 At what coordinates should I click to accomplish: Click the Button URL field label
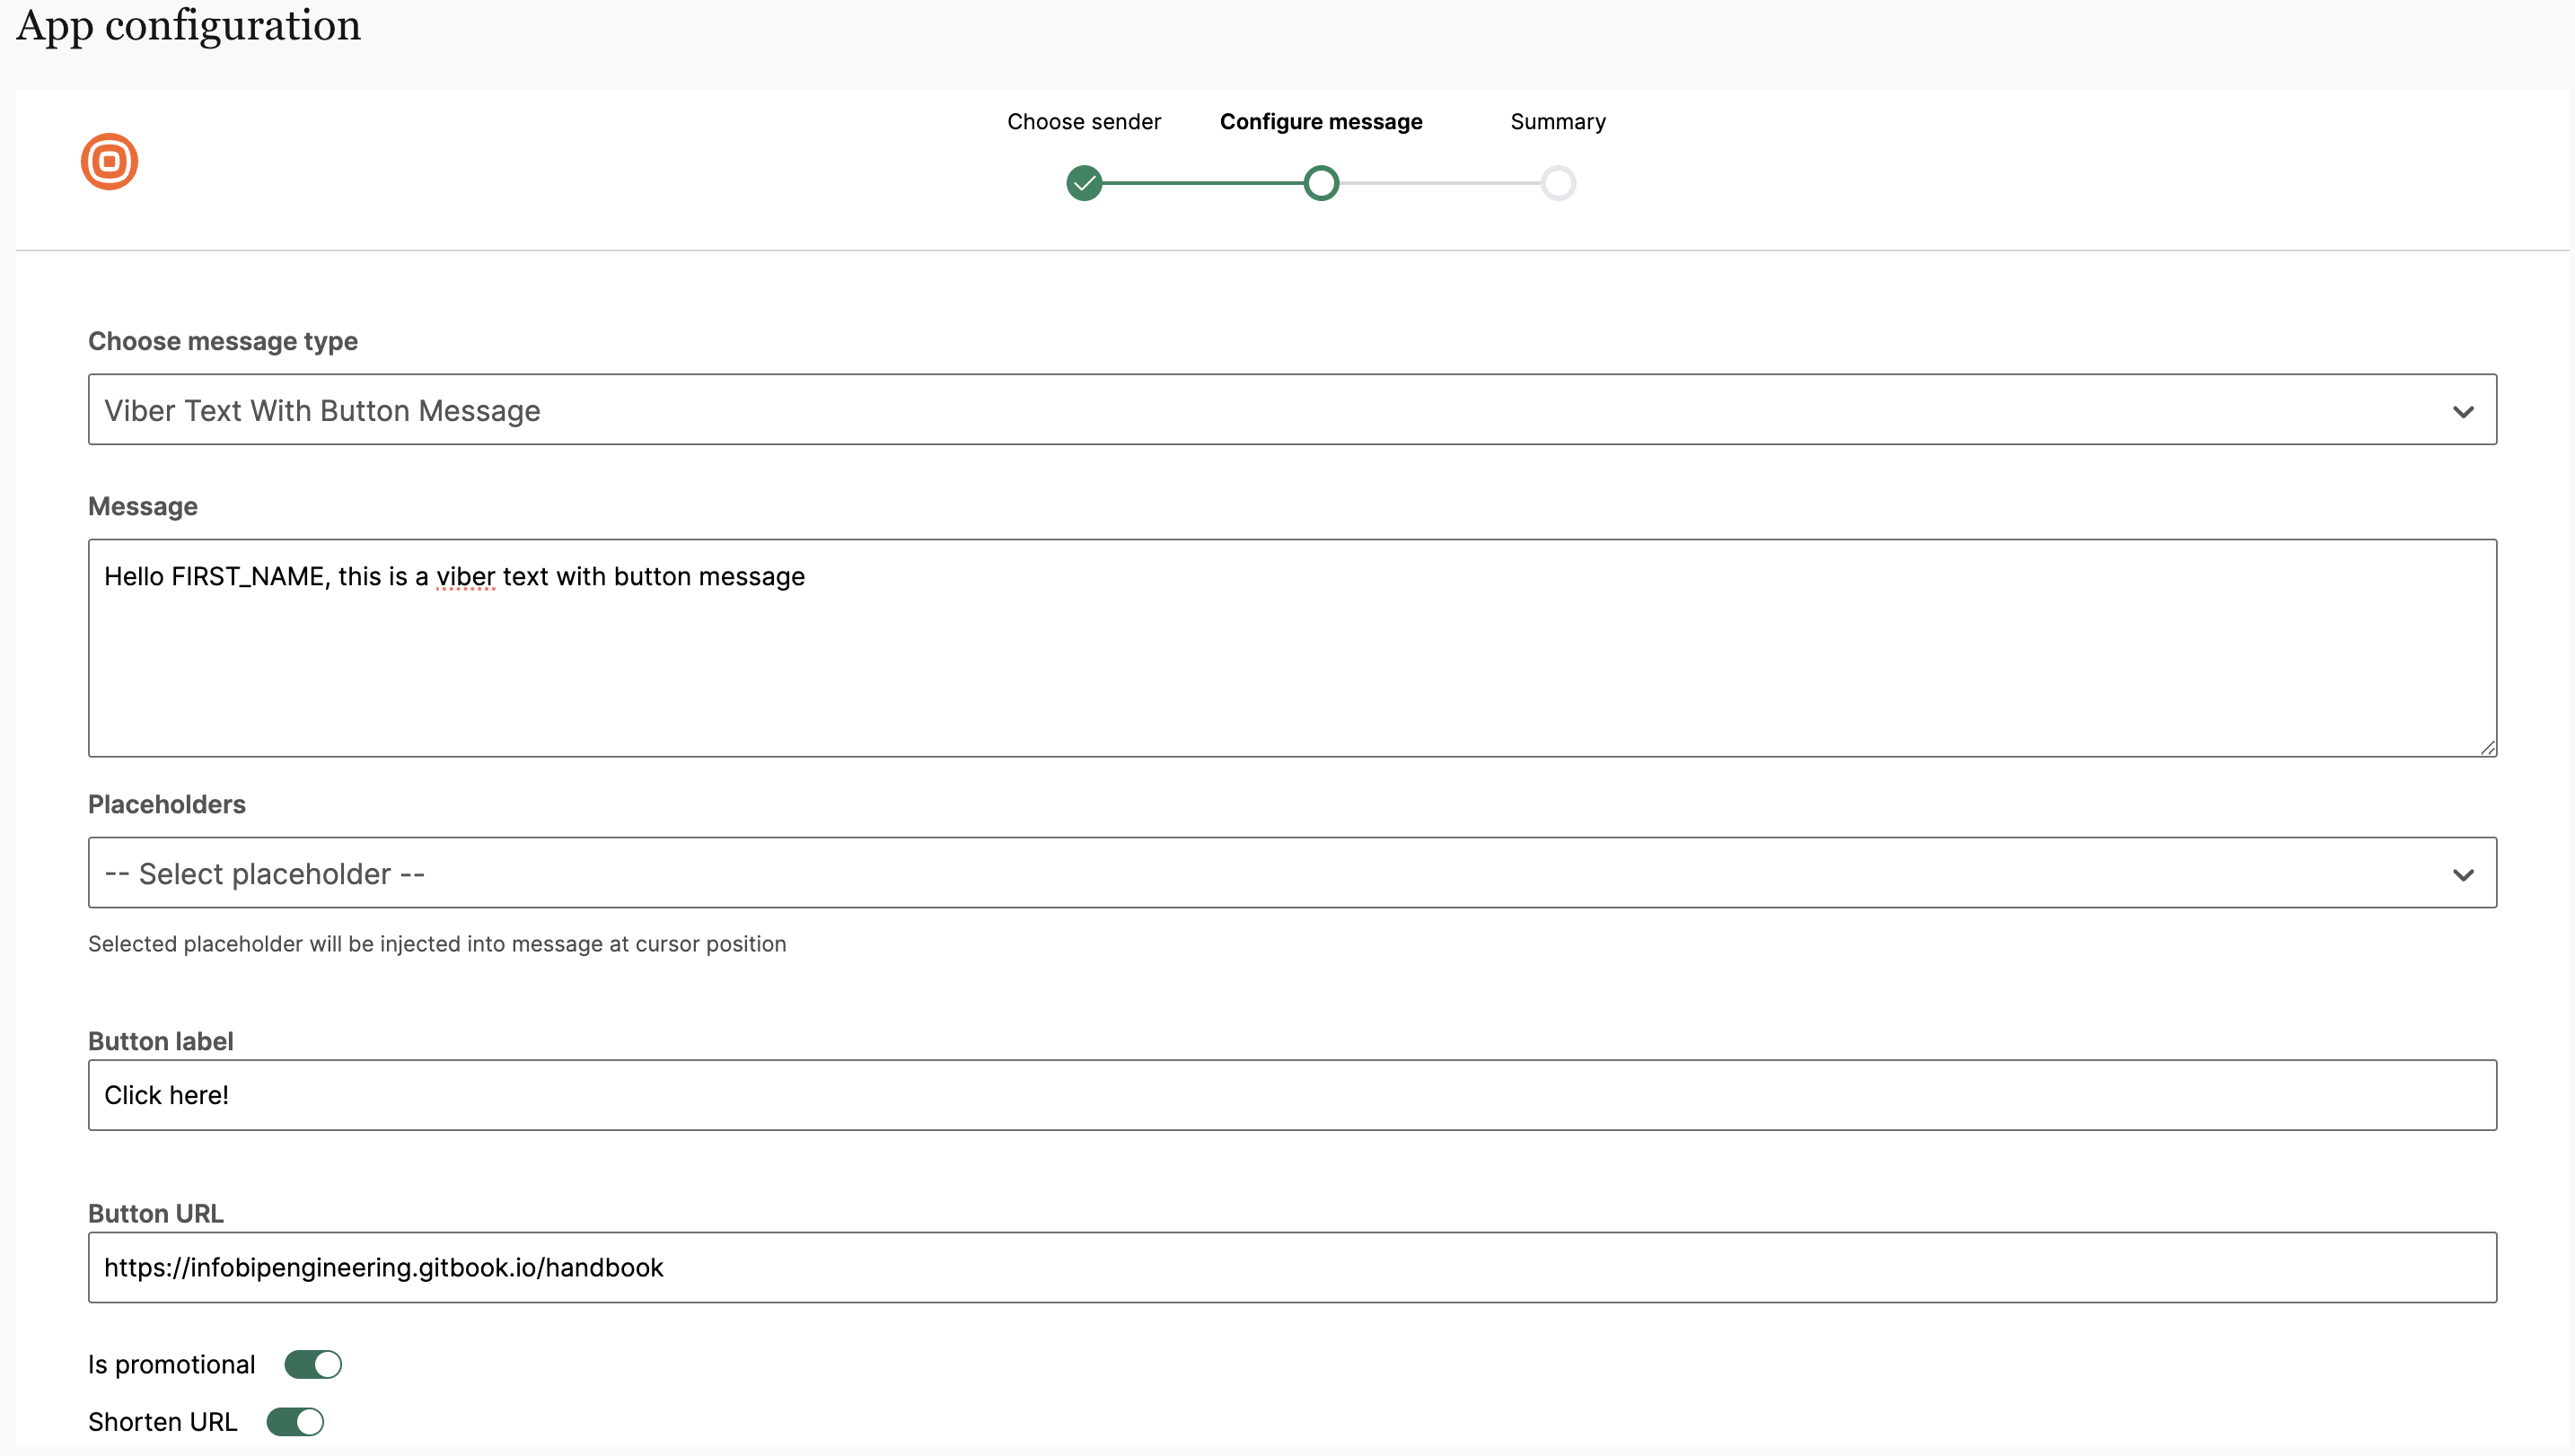click(156, 1213)
